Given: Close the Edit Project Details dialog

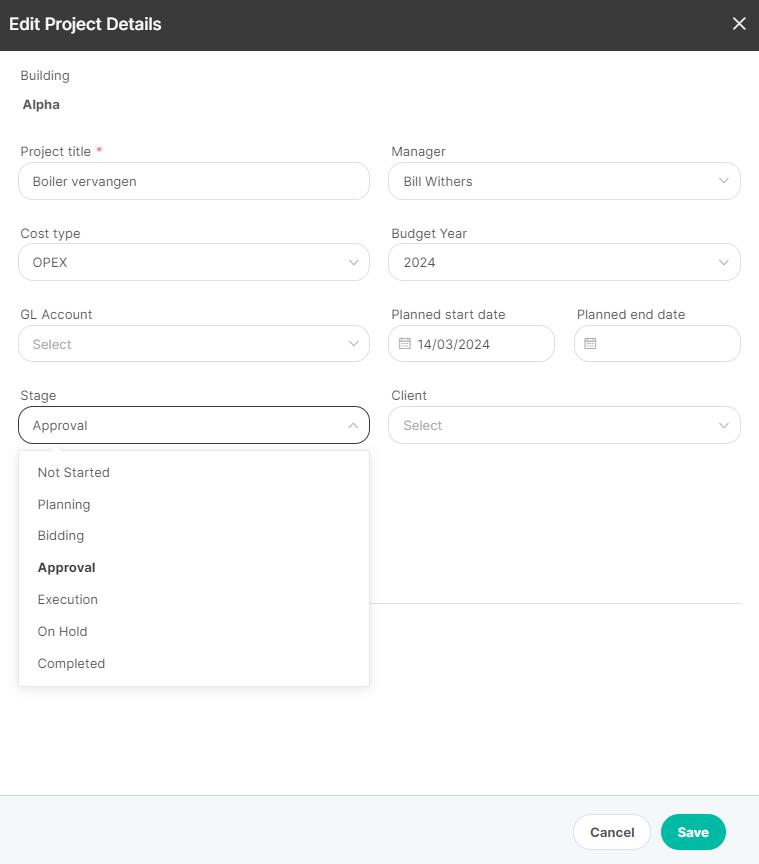Looking at the screenshot, I should (739, 24).
